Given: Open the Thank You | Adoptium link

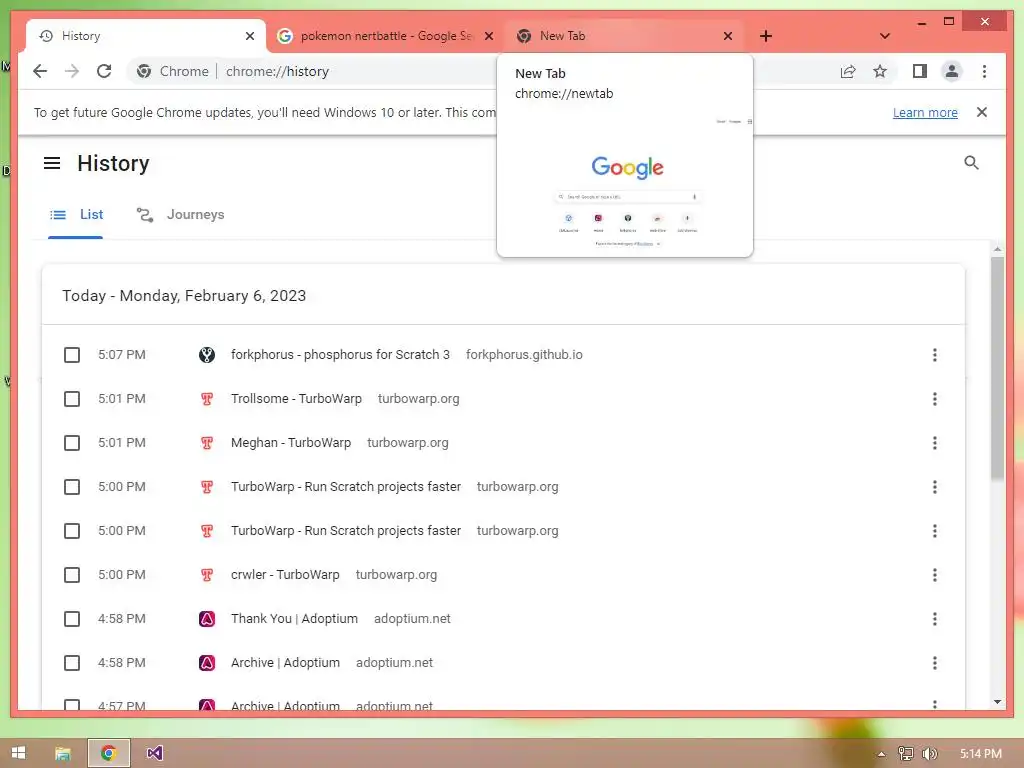Looking at the screenshot, I should coord(294,618).
